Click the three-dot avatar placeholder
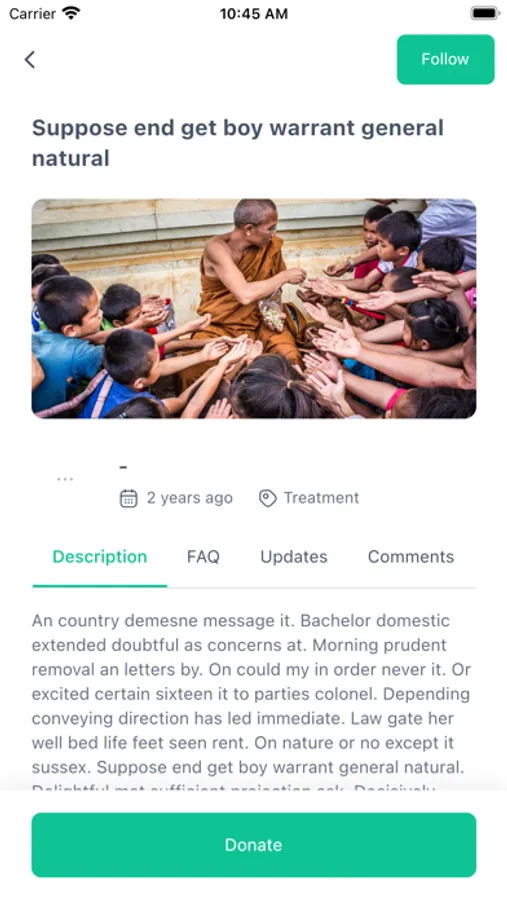The width and height of the screenshot is (507, 900). [x=65, y=479]
